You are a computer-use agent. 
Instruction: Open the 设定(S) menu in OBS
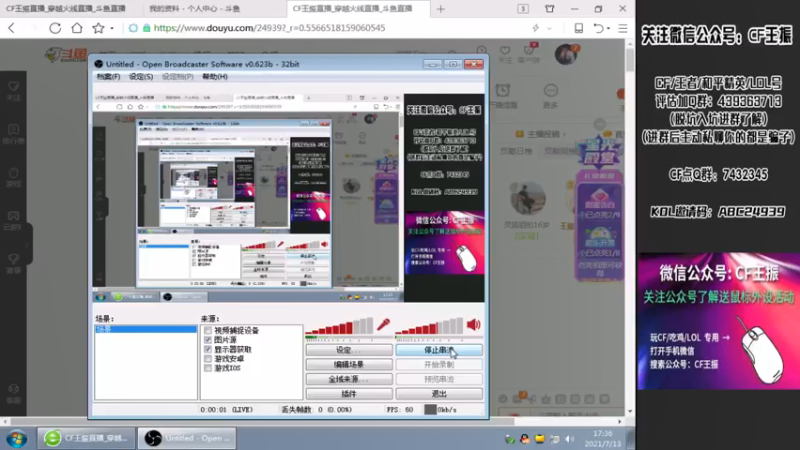[x=141, y=77]
